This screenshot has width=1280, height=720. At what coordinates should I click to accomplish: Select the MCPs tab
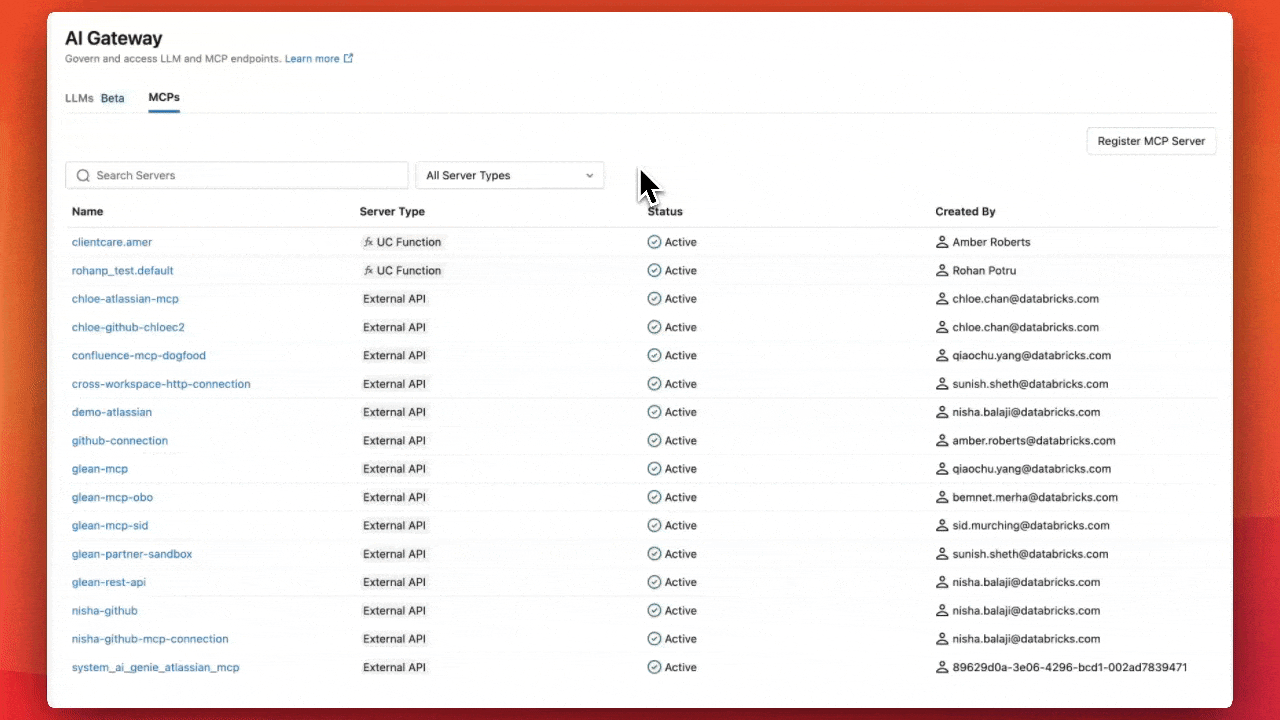pyautogui.click(x=164, y=98)
